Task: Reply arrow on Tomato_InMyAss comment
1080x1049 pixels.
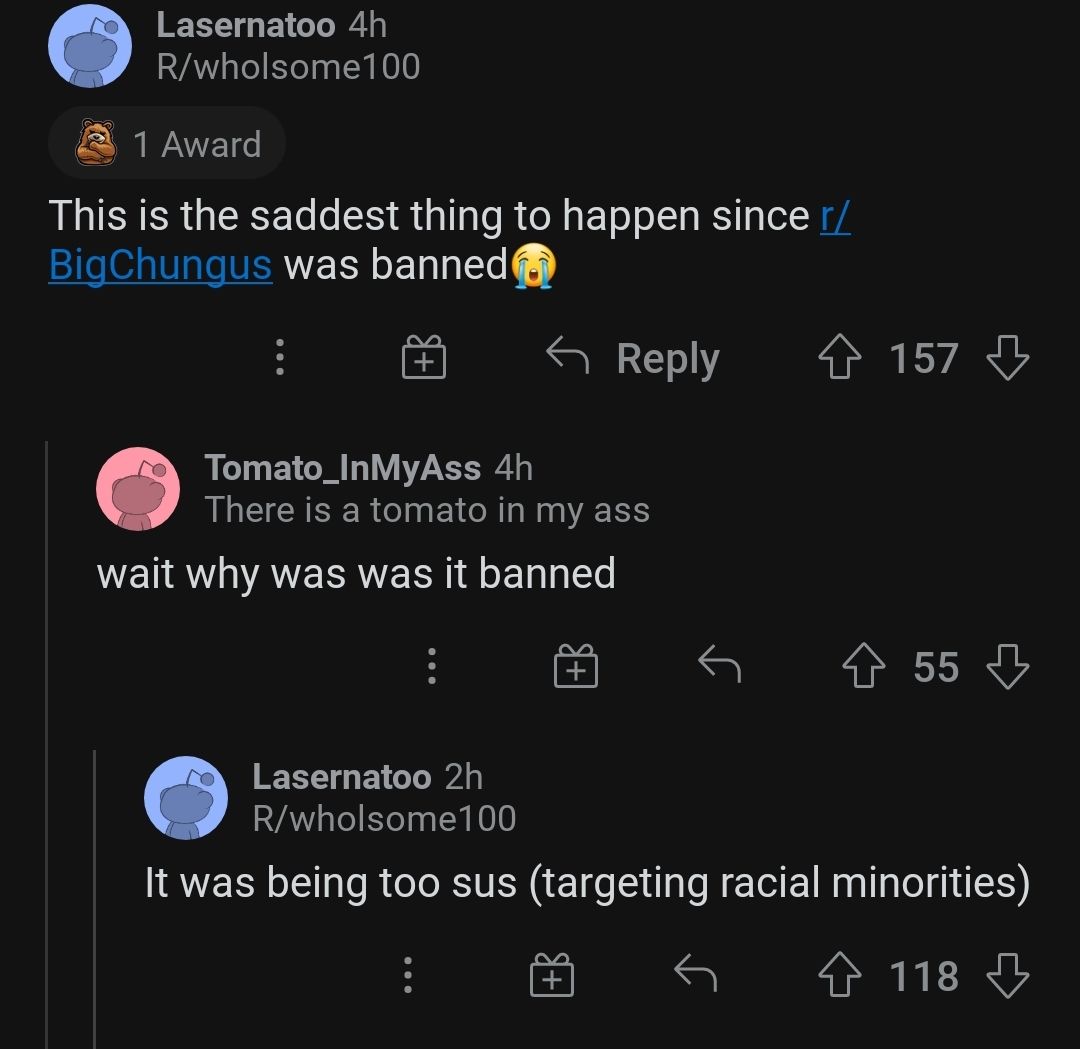Action: (719, 665)
